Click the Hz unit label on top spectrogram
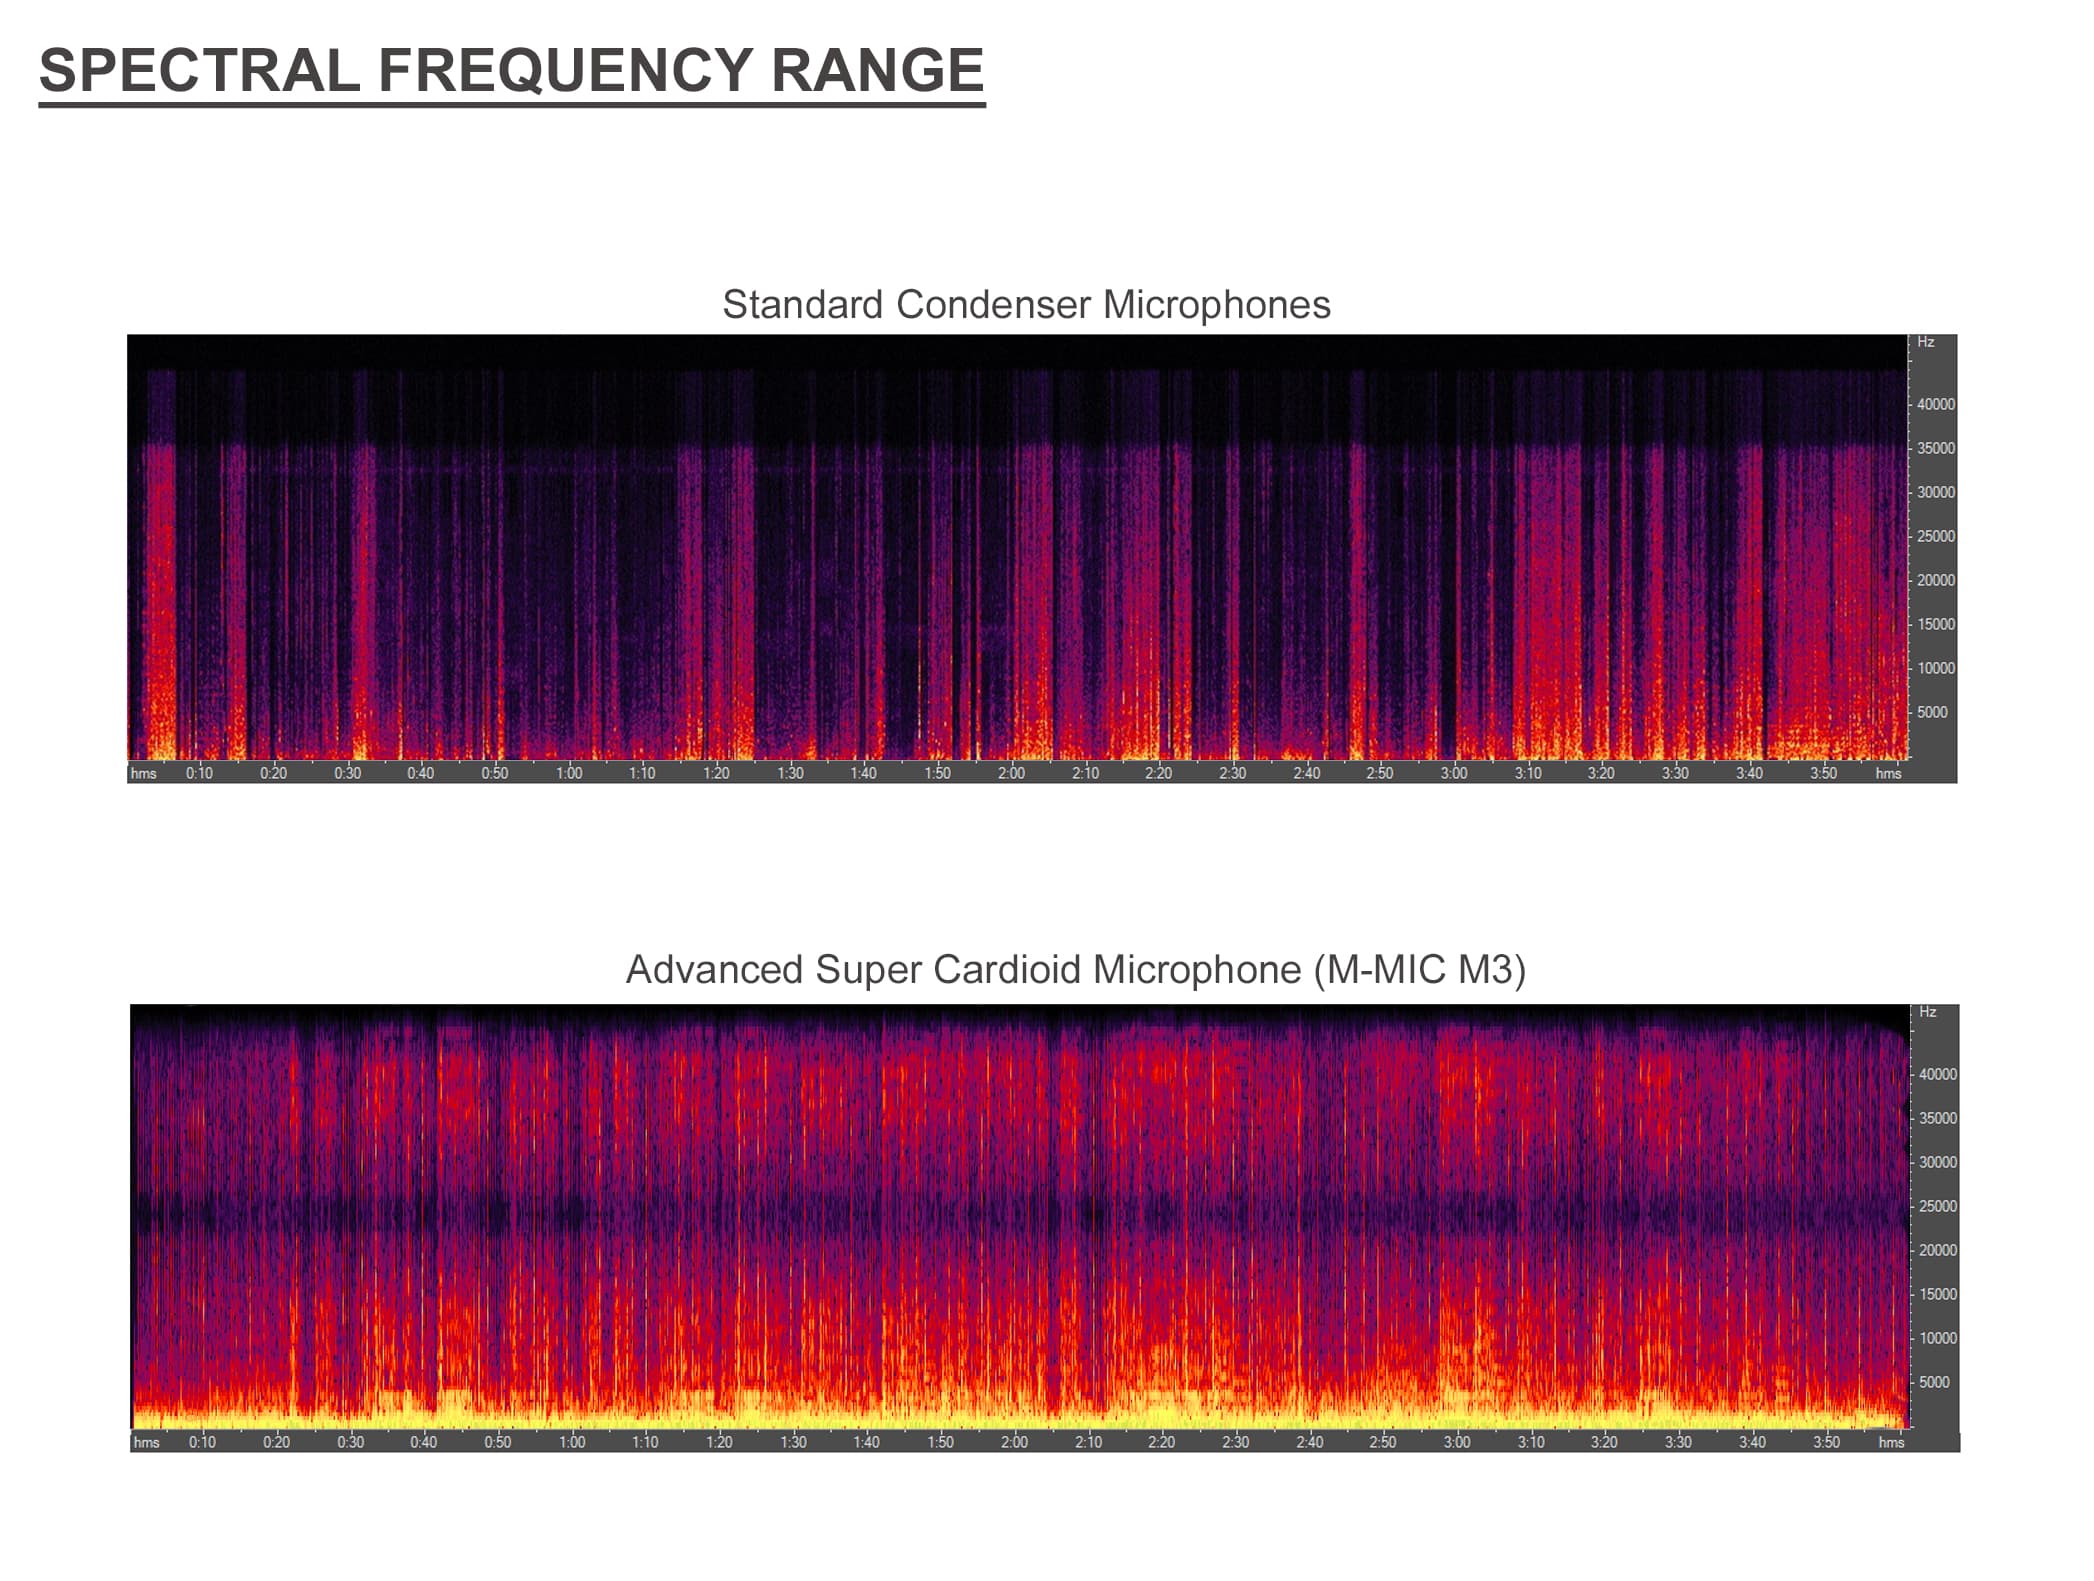This screenshot has width=2094, height=1581. [x=1926, y=342]
